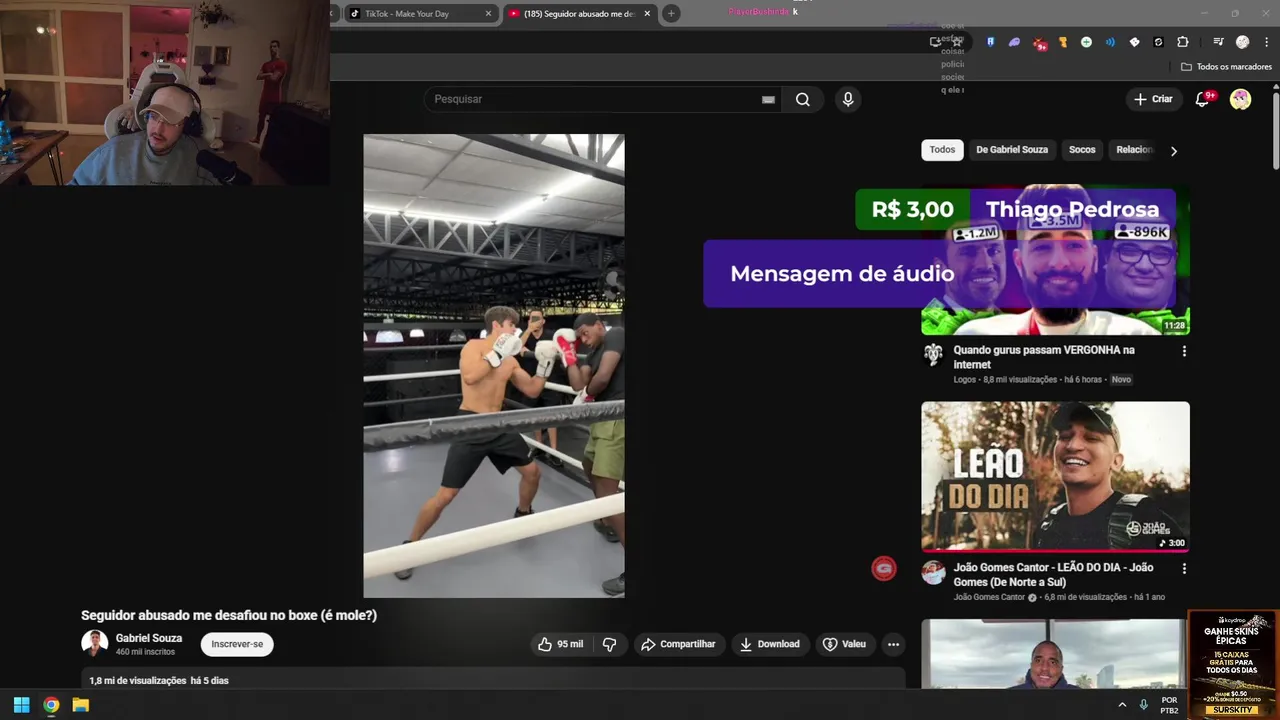Click the blue sound waves extension icon

tap(1110, 42)
